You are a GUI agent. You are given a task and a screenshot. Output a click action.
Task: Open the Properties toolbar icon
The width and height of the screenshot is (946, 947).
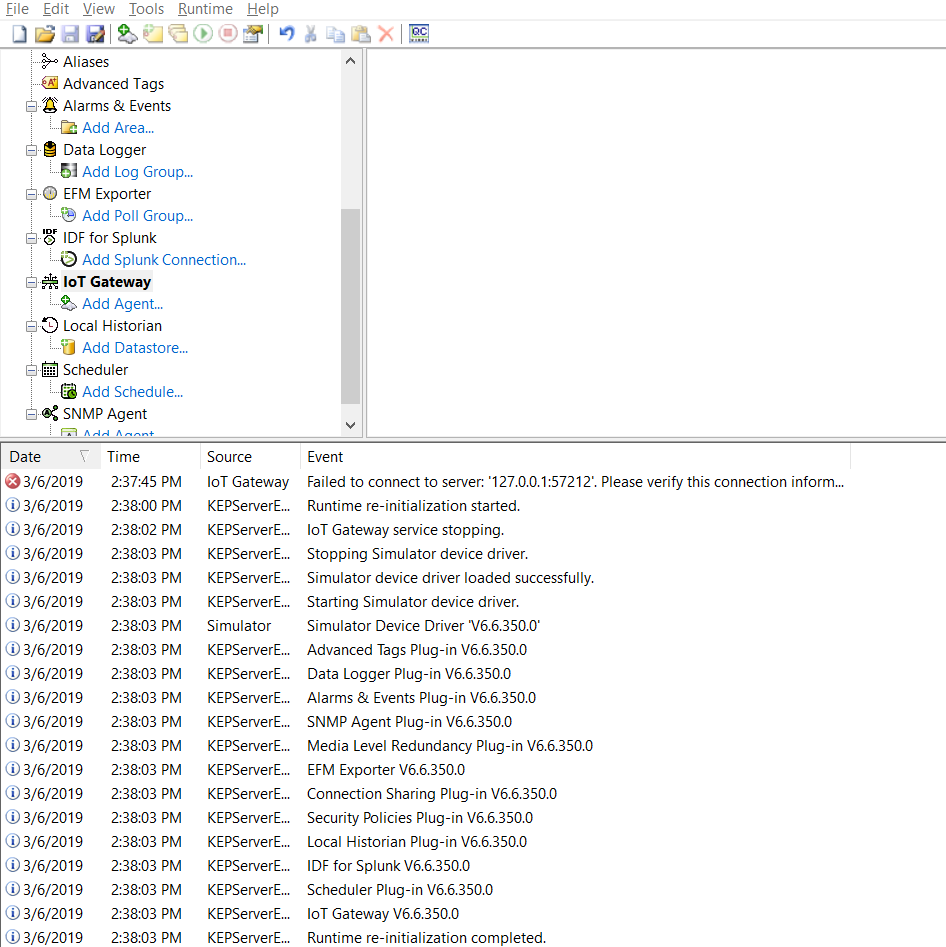coord(254,33)
